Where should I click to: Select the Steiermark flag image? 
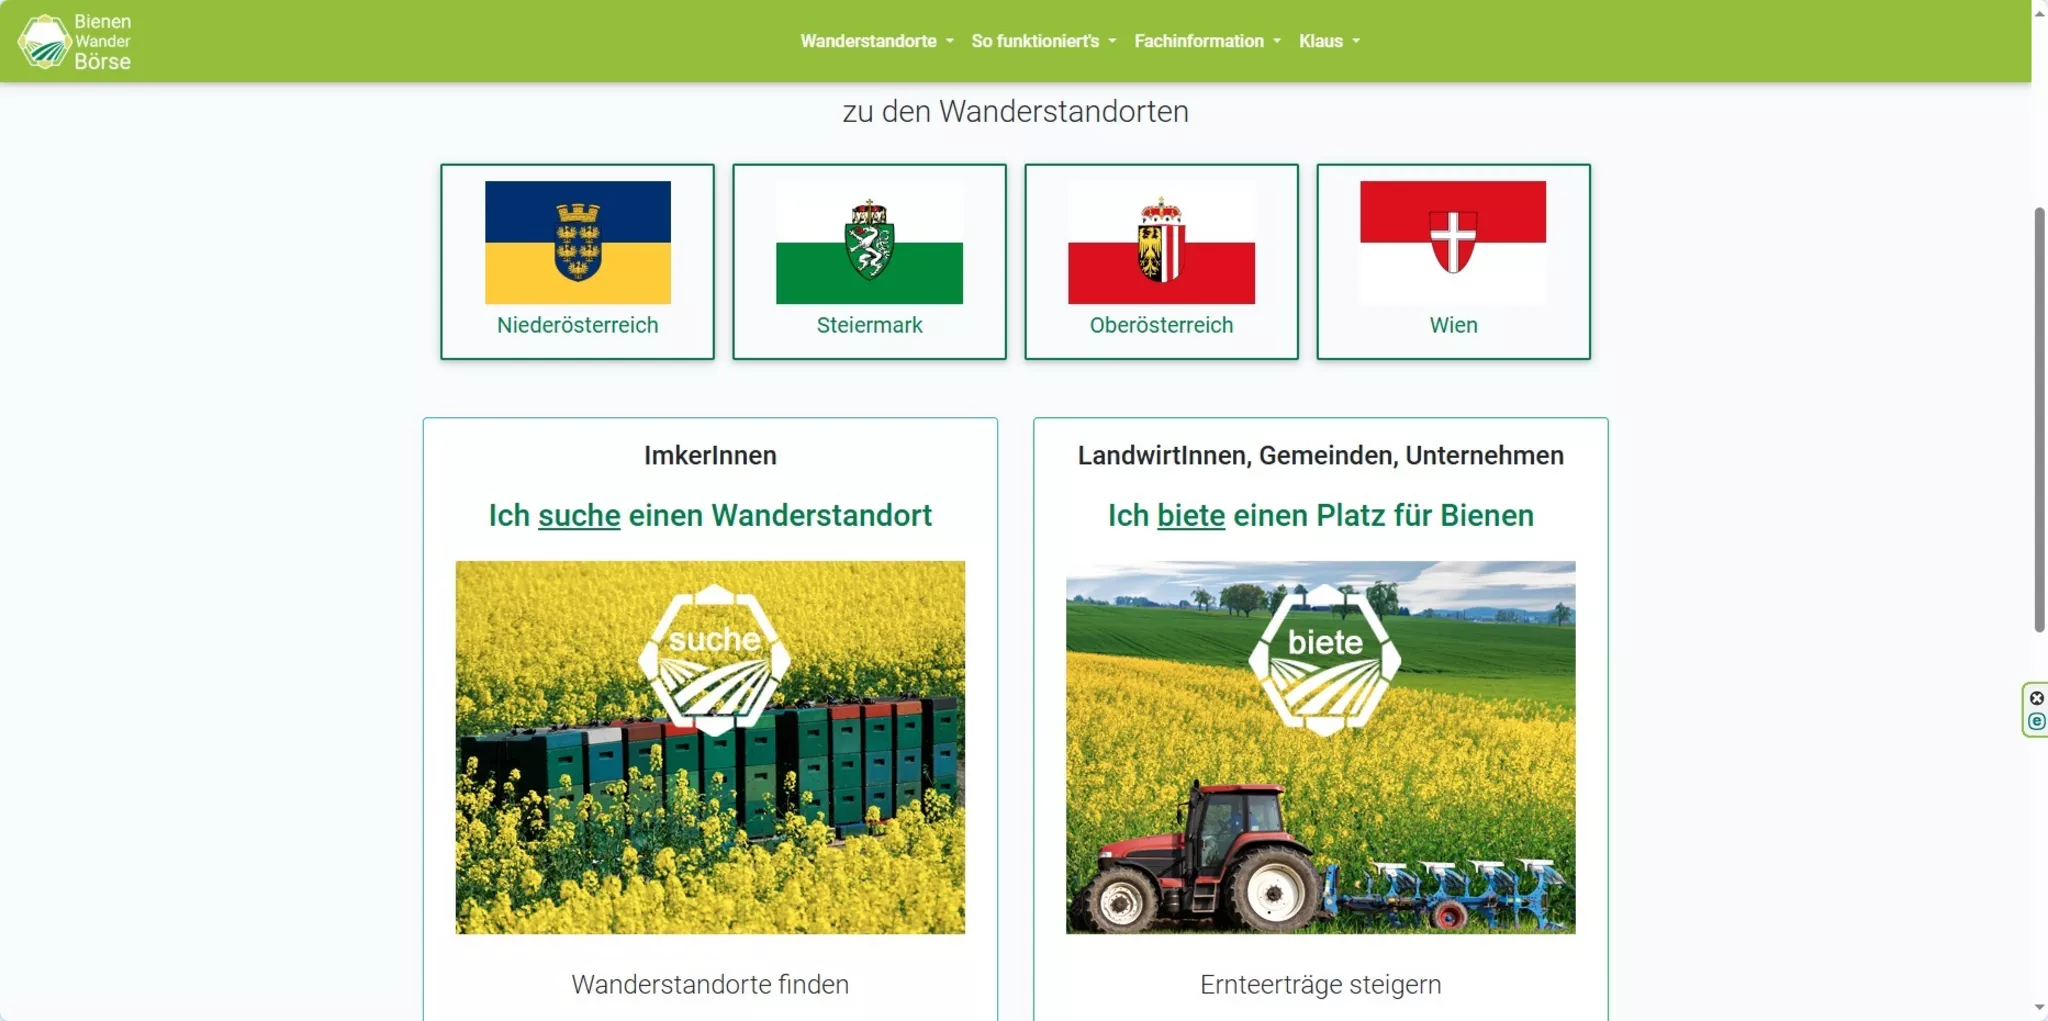tap(869, 242)
